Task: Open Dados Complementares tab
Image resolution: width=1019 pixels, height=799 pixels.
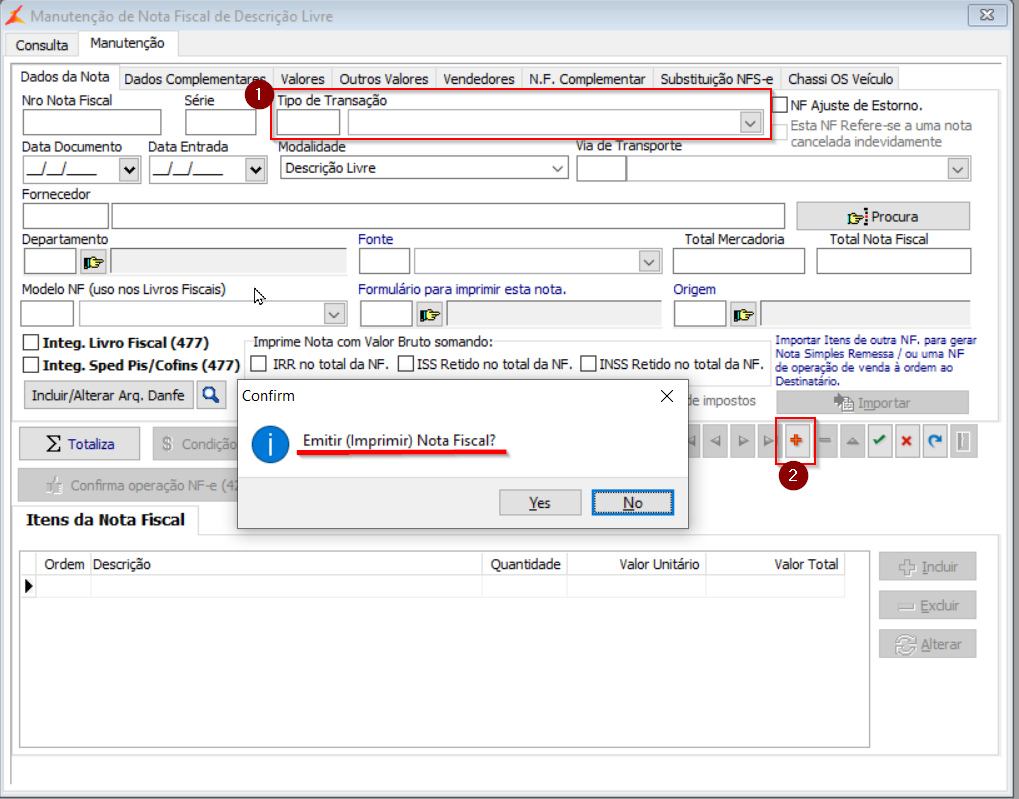Action: [195, 79]
